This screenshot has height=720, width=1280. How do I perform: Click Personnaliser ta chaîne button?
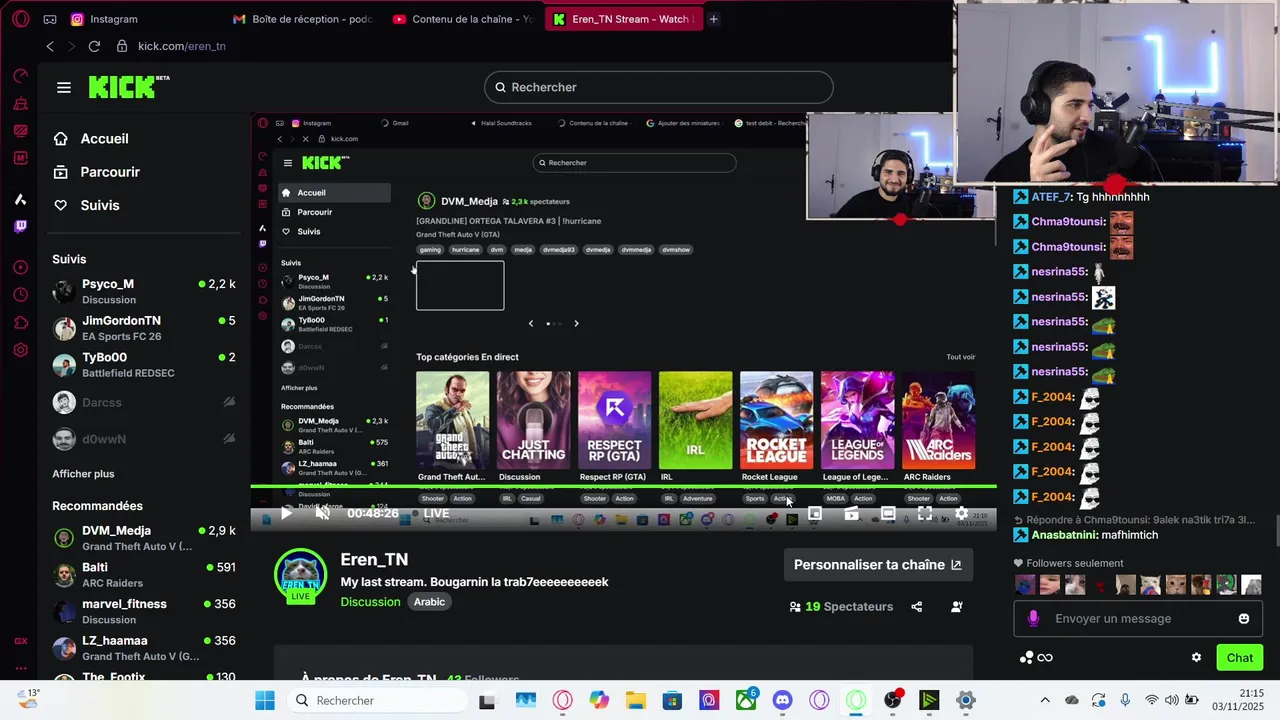click(x=878, y=565)
